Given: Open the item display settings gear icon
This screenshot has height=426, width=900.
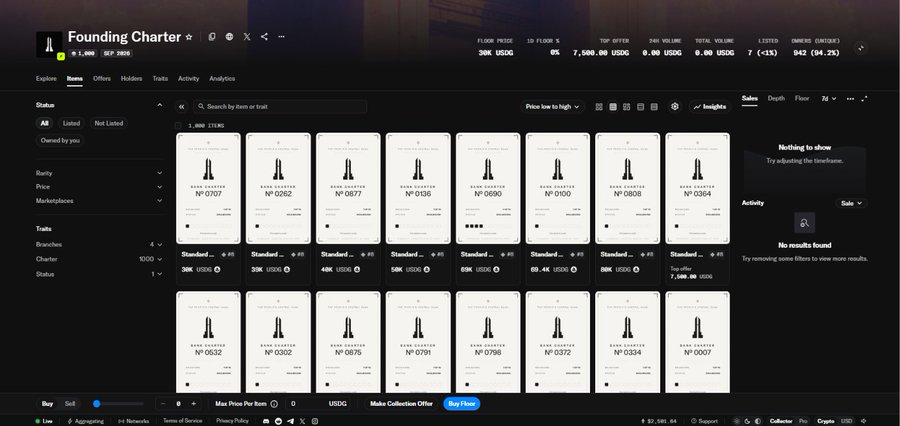Looking at the screenshot, I should click(675, 107).
